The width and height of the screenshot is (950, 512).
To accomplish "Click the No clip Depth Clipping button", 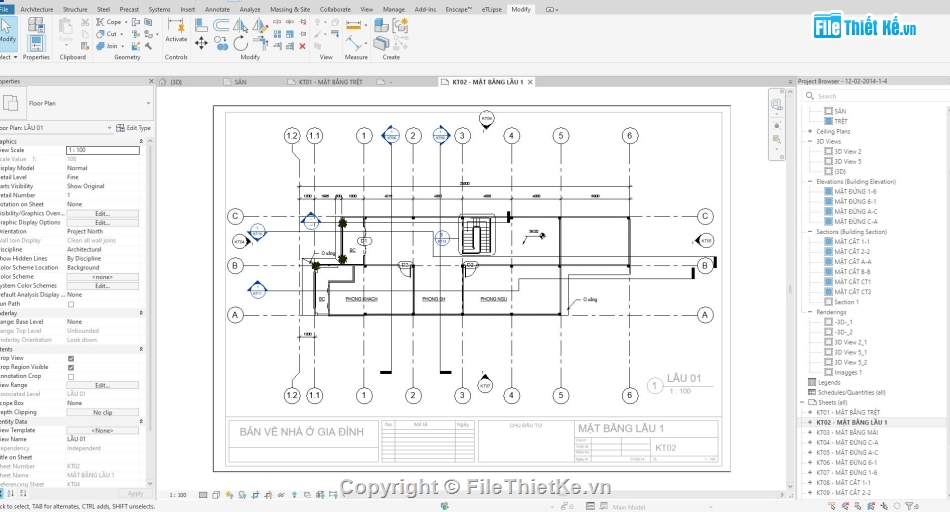I will (x=102, y=412).
